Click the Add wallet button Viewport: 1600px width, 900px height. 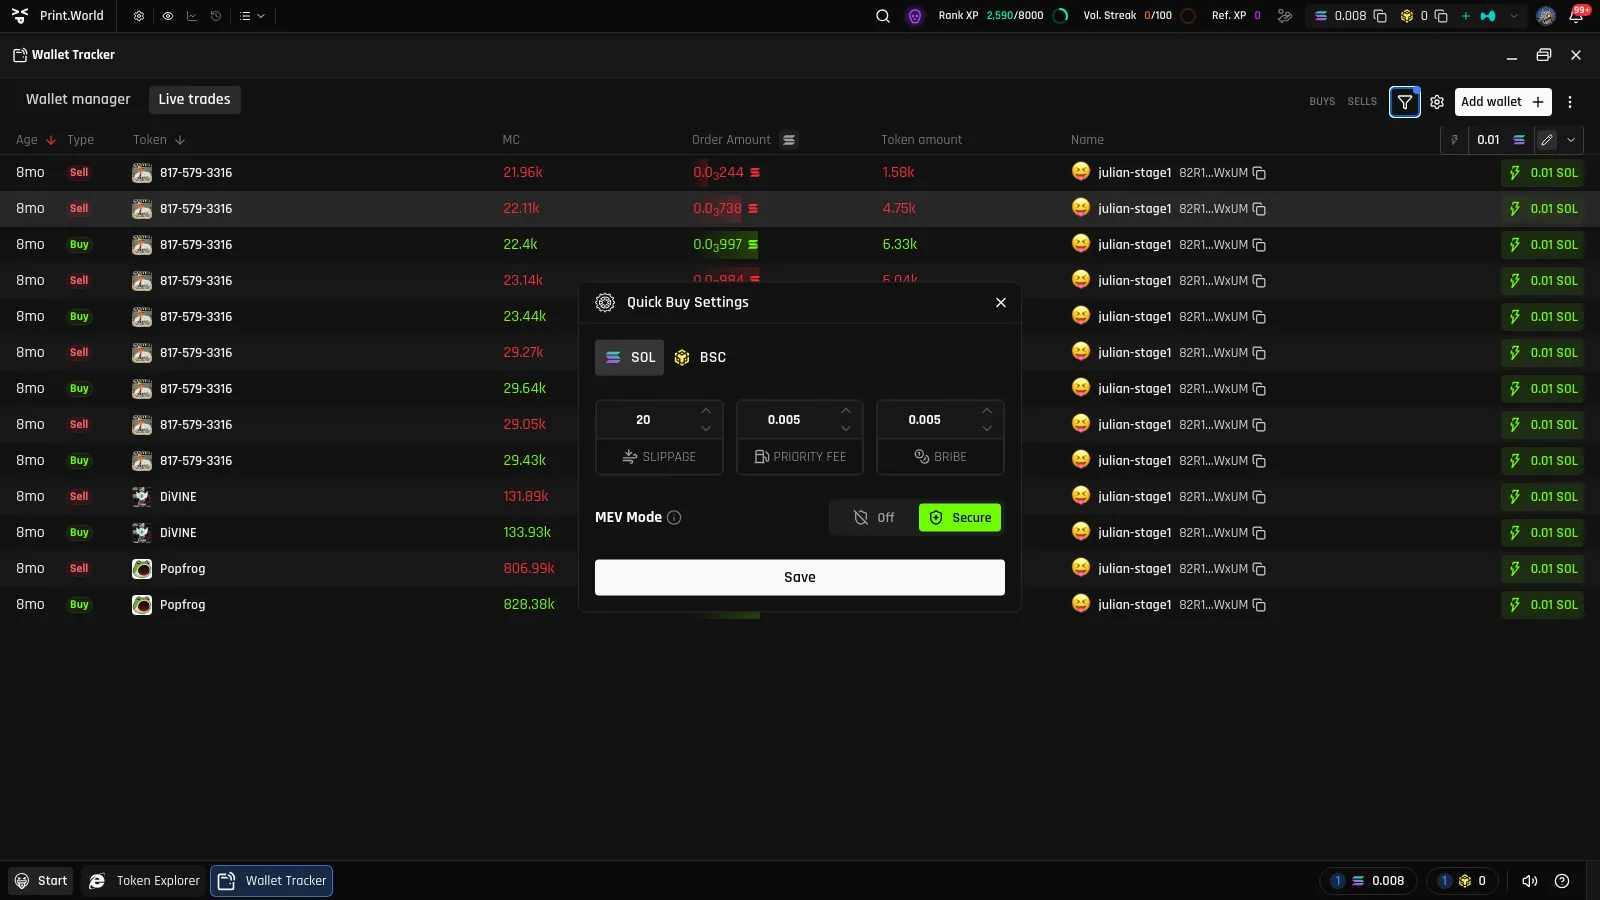[1503, 102]
